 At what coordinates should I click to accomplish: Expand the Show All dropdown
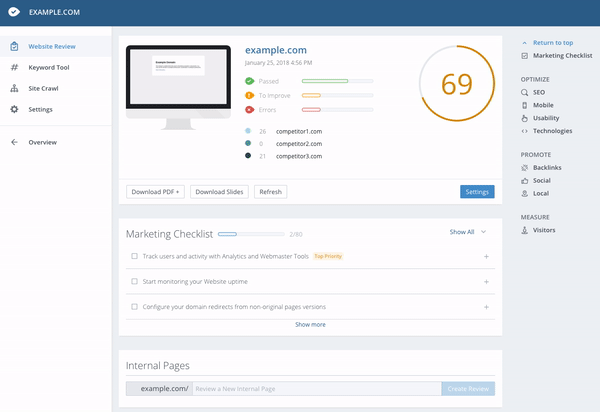[468, 232]
